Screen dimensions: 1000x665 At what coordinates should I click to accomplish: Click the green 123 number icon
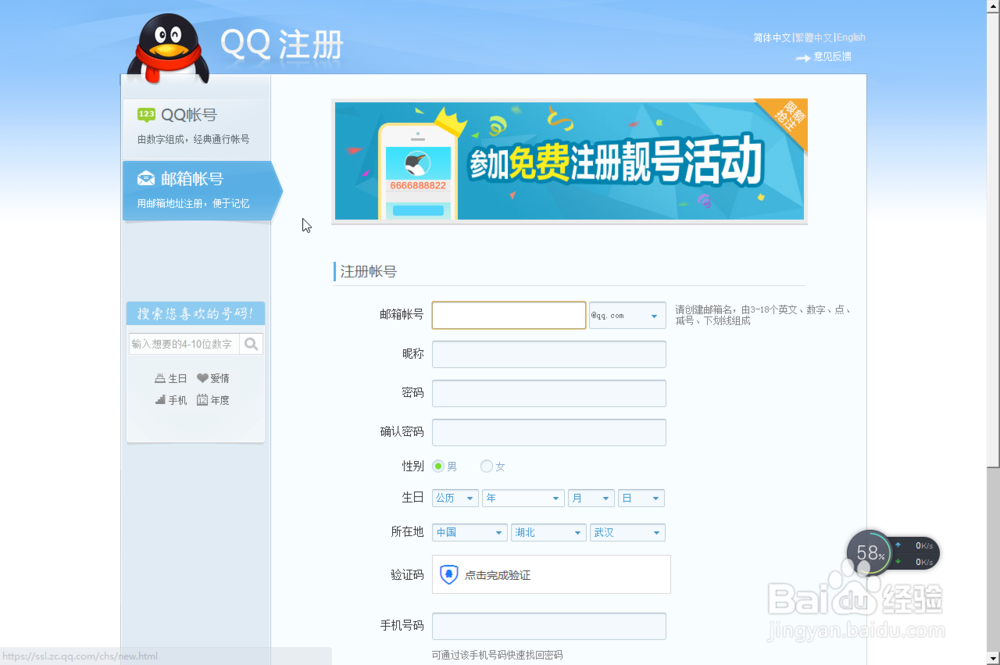[146, 115]
